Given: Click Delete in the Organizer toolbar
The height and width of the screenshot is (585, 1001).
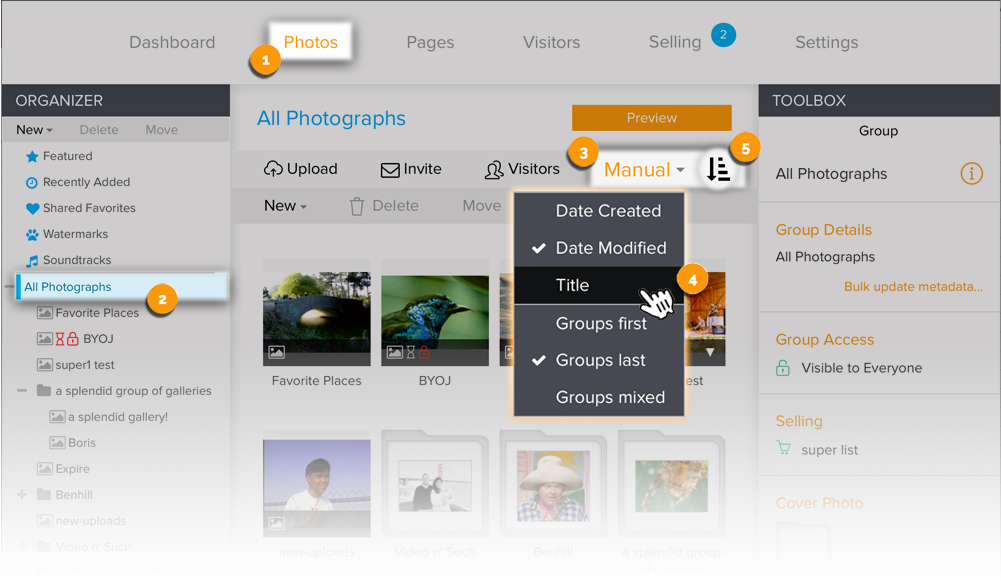Looking at the screenshot, I should pyautogui.click(x=99, y=130).
